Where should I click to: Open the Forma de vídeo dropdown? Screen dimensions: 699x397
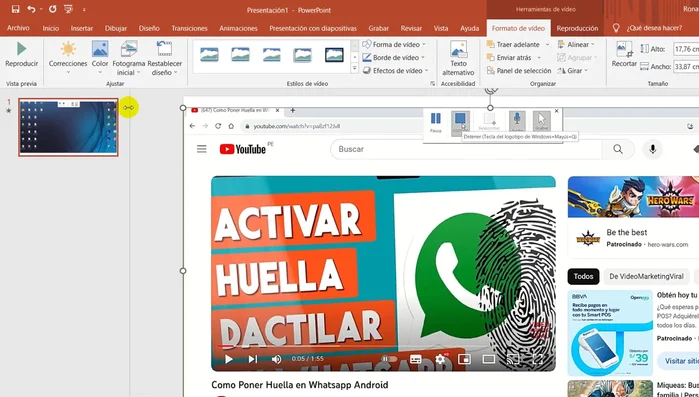(394, 45)
